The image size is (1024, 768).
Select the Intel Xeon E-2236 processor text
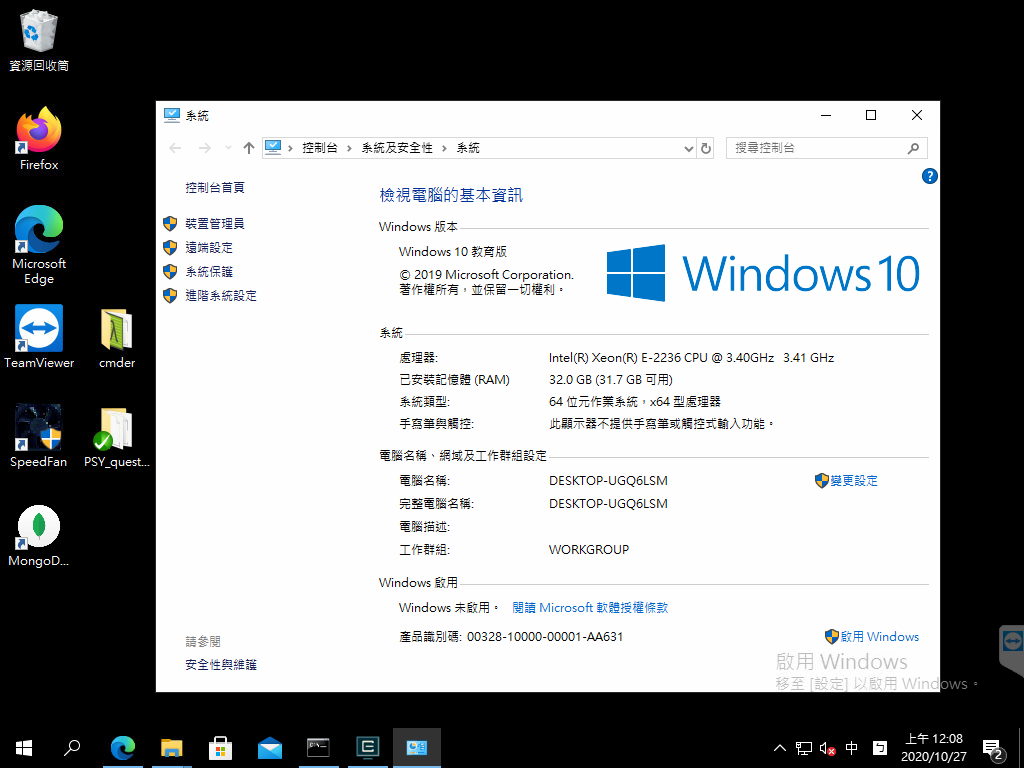691,358
